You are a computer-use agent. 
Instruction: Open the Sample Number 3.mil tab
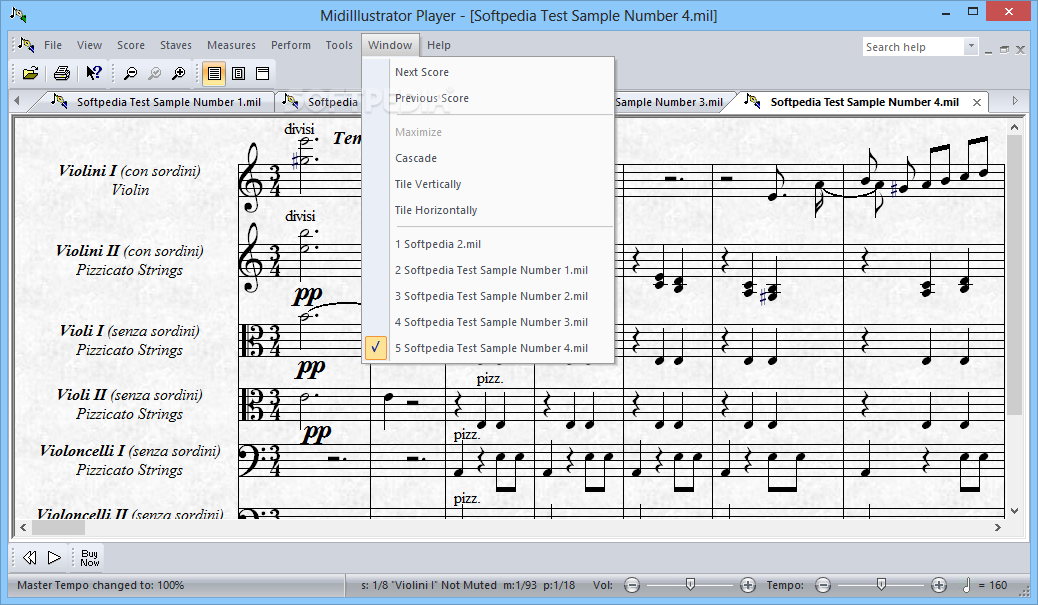[x=669, y=102]
